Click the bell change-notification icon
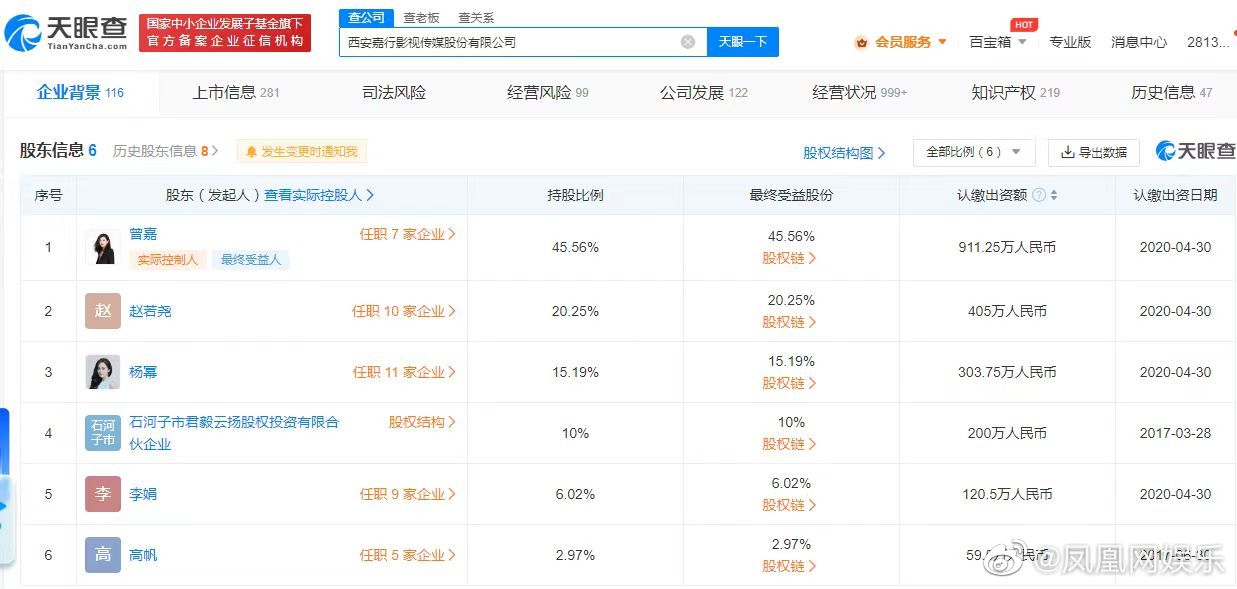1237x589 pixels. [x=251, y=152]
